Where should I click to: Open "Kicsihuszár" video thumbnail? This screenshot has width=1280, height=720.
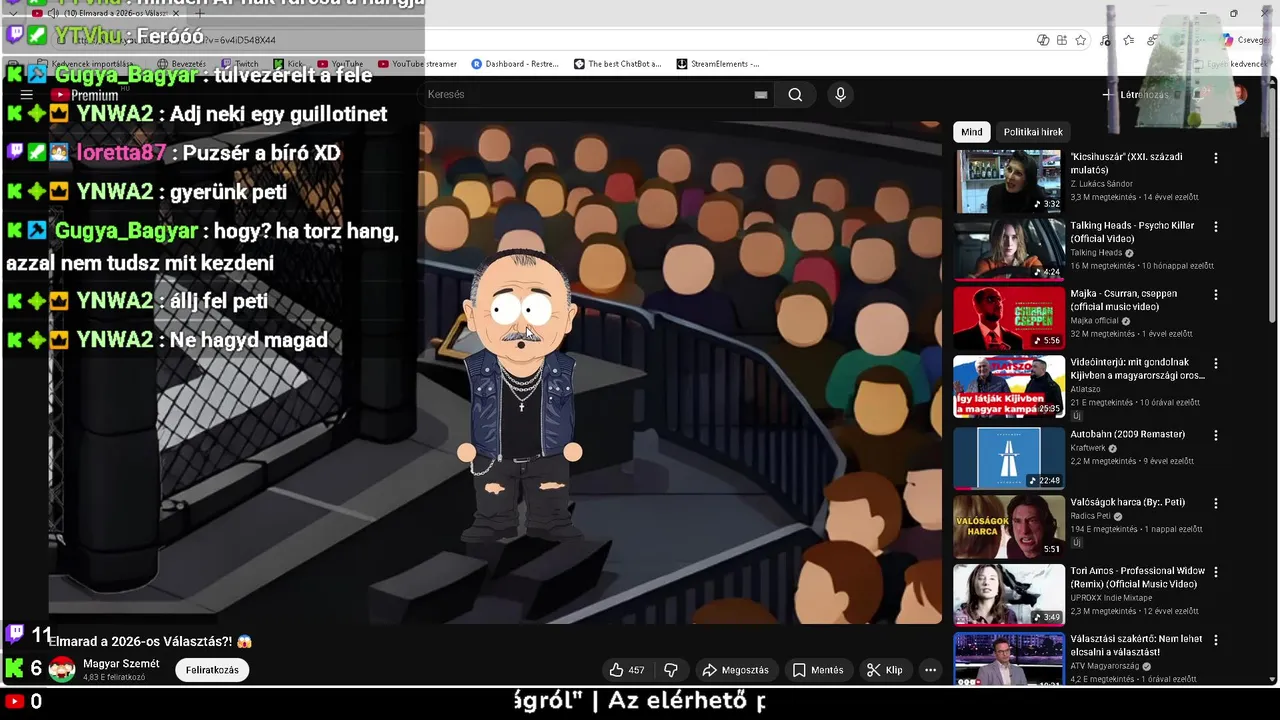pyautogui.click(x=1008, y=181)
